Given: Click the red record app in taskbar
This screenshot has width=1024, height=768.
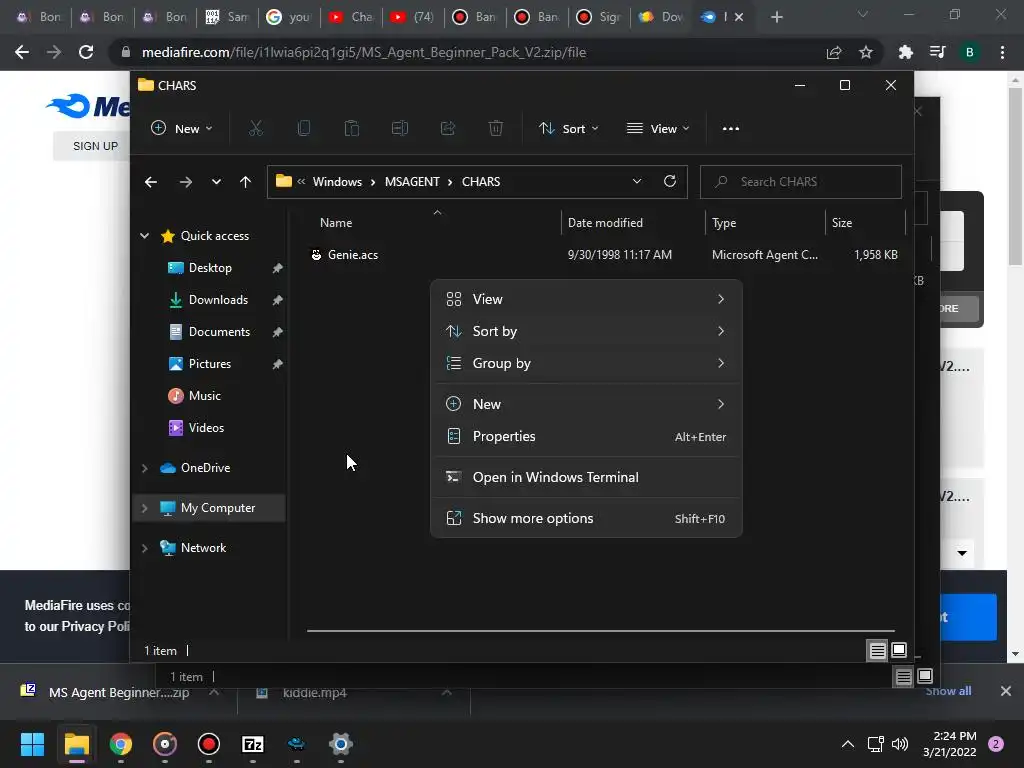Looking at the screenshot, I should 208,744.
